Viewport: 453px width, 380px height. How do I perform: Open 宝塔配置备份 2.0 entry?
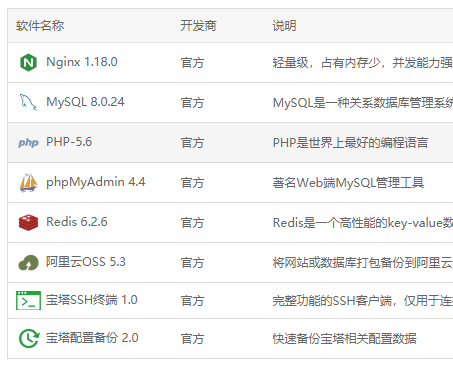92,338
